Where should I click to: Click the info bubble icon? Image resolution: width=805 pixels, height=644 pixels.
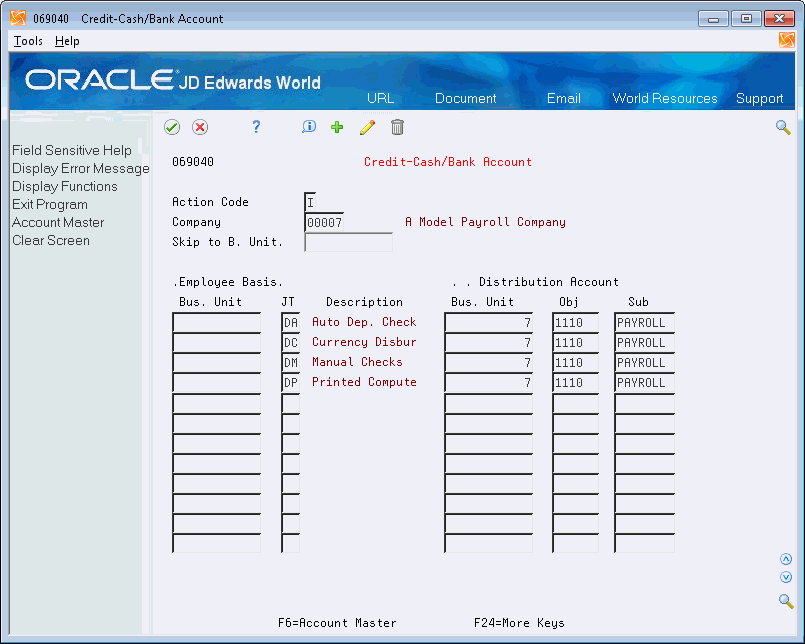(x=309, y=127)
